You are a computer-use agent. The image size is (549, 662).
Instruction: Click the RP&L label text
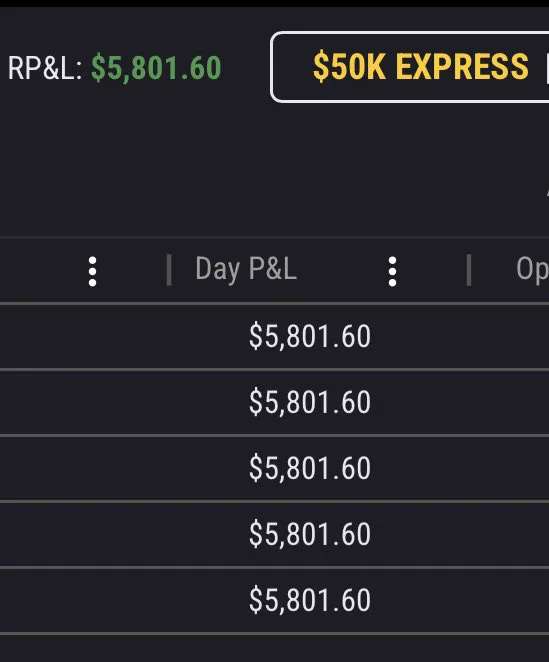click(x=45, y=68)
